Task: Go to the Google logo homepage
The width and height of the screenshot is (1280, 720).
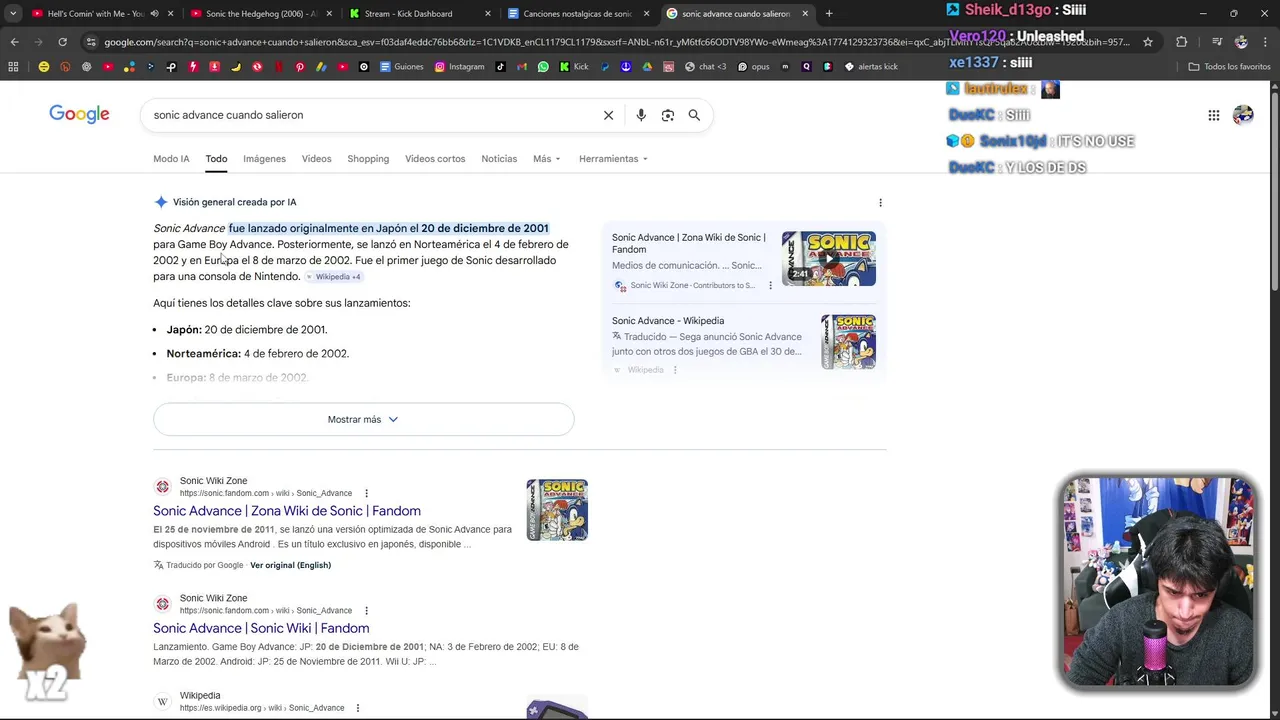Action: (79, 114)
